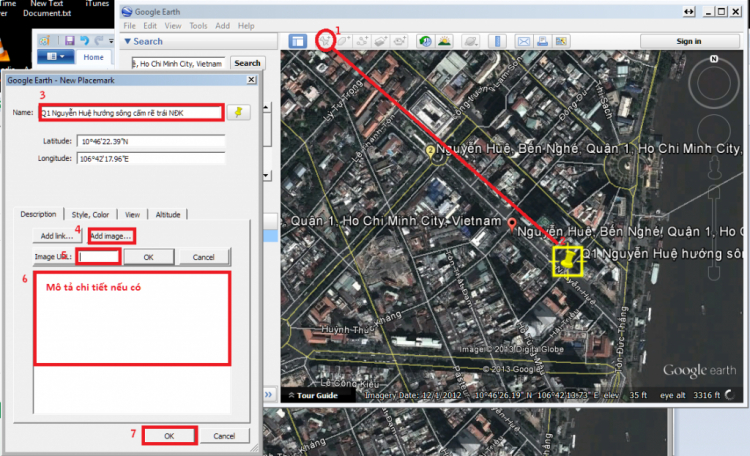Click into the Image URL input field
Viewport: 750px width, 456px height.
(x=99, y=257)
